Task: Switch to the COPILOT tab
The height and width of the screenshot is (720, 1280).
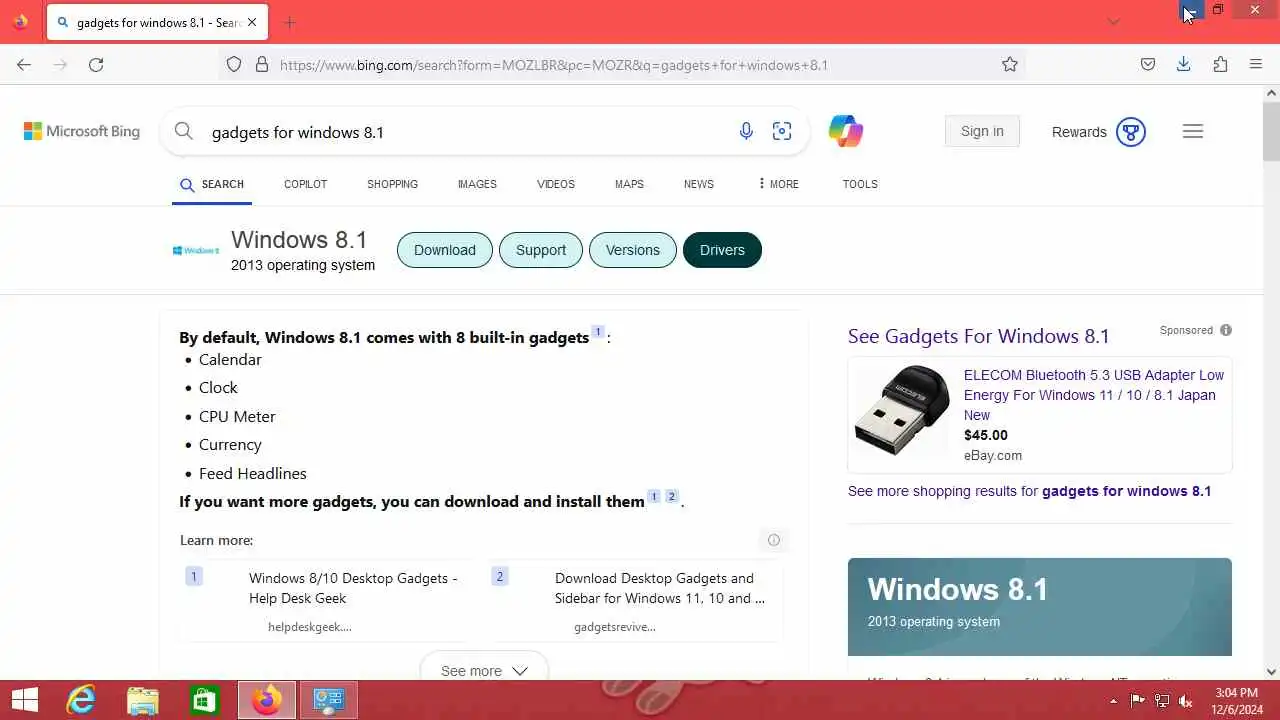Action: 305,184
